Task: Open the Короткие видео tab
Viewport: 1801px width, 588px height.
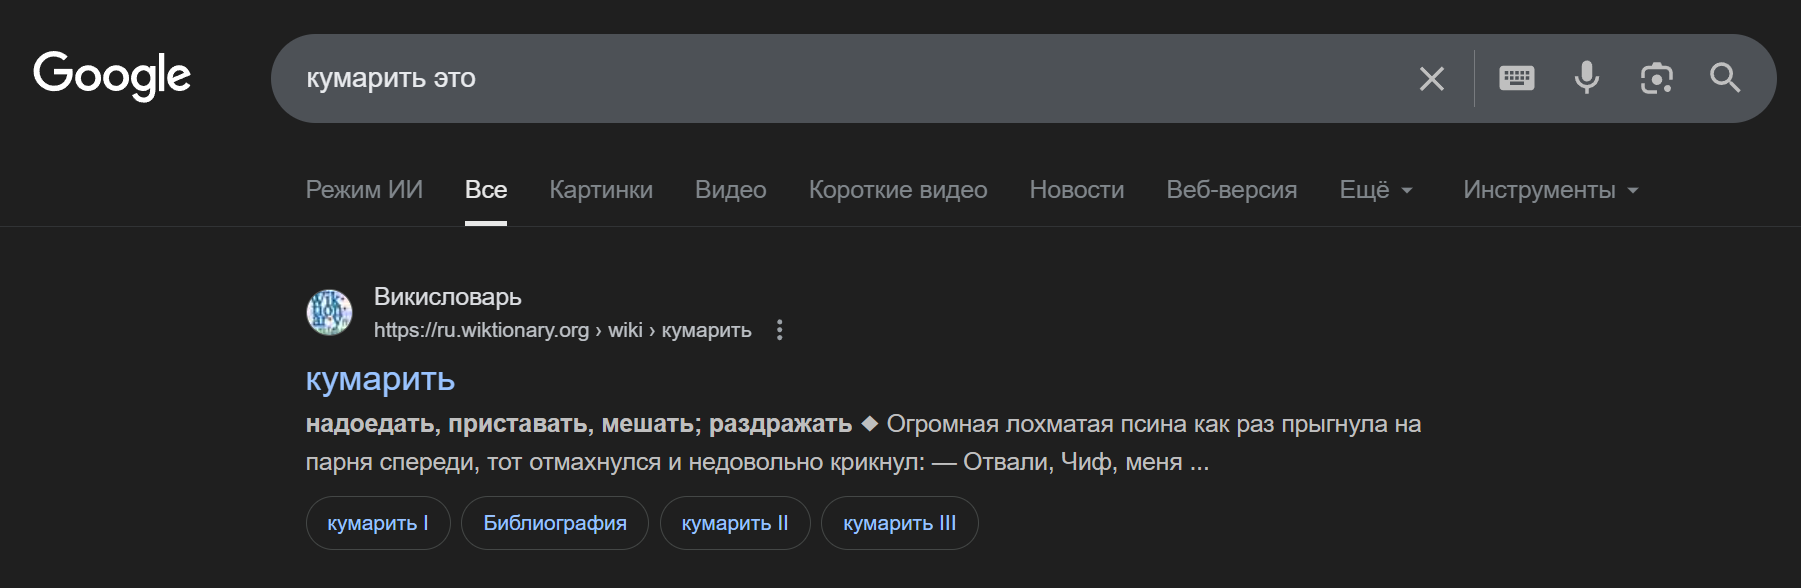Action: point(898,190)
